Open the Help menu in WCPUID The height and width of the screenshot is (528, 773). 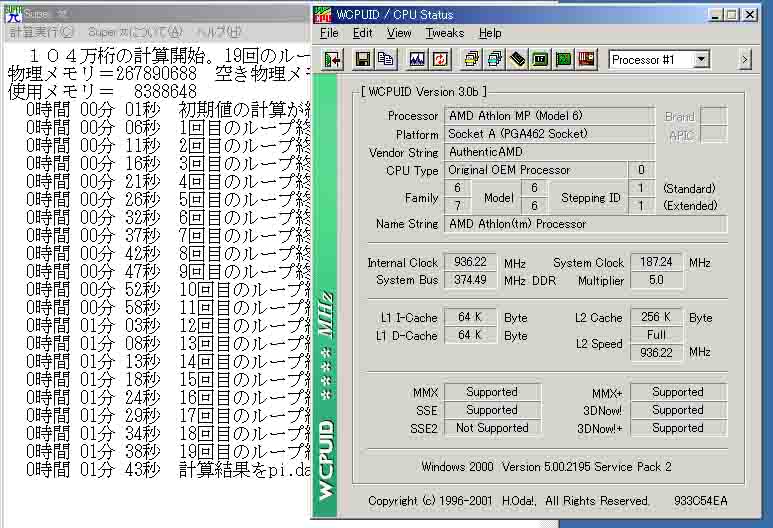(490, 33)
